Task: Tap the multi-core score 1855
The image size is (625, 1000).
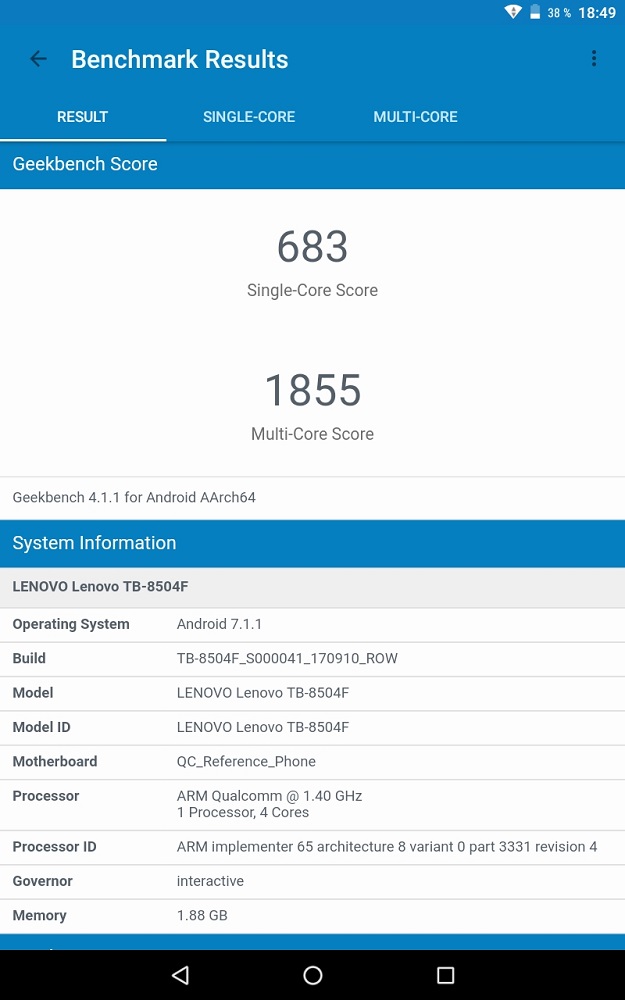Action: 312,390
